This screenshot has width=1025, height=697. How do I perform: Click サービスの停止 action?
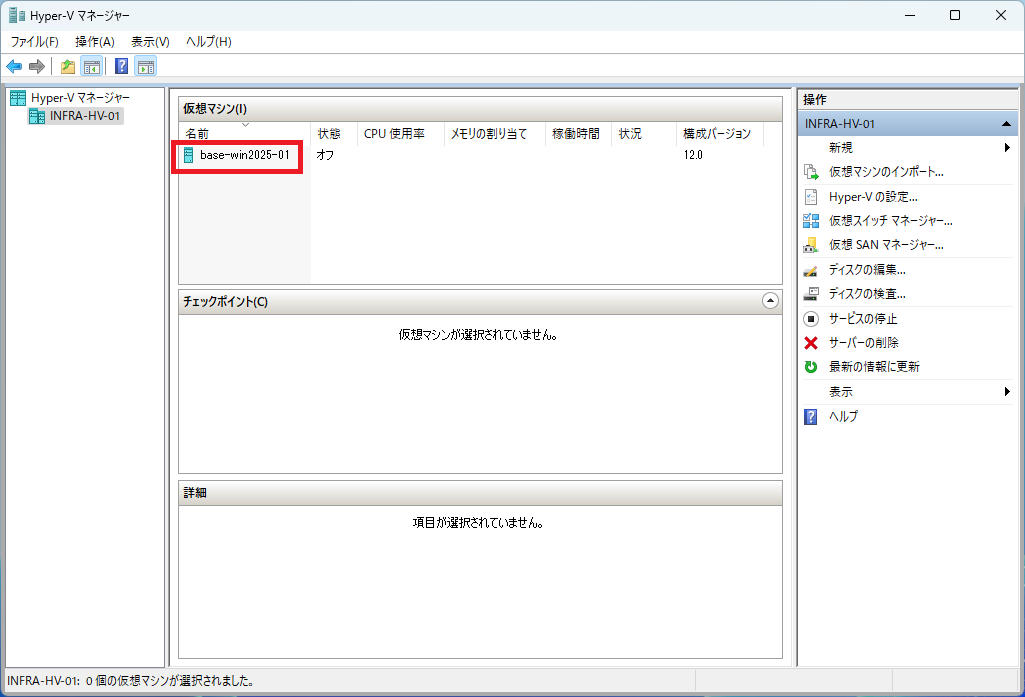863,318
